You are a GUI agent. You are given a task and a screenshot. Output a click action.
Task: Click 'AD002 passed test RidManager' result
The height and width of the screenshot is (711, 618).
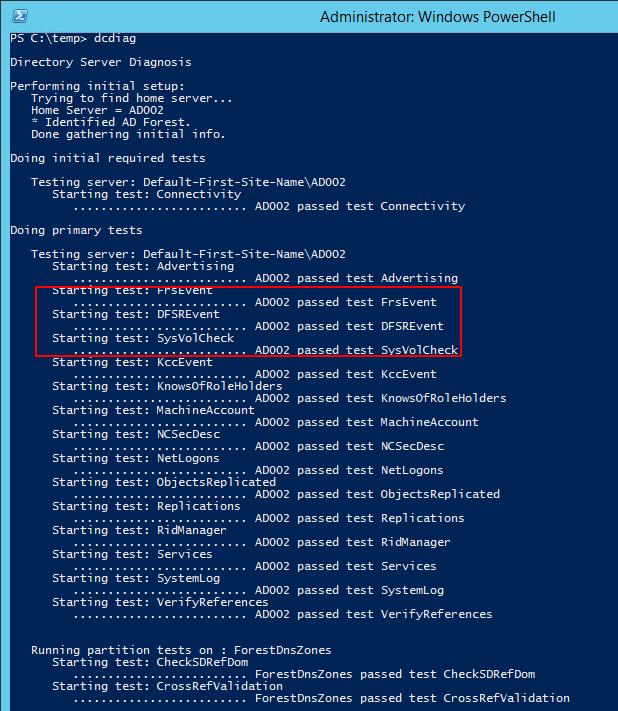tap(353, 542)
